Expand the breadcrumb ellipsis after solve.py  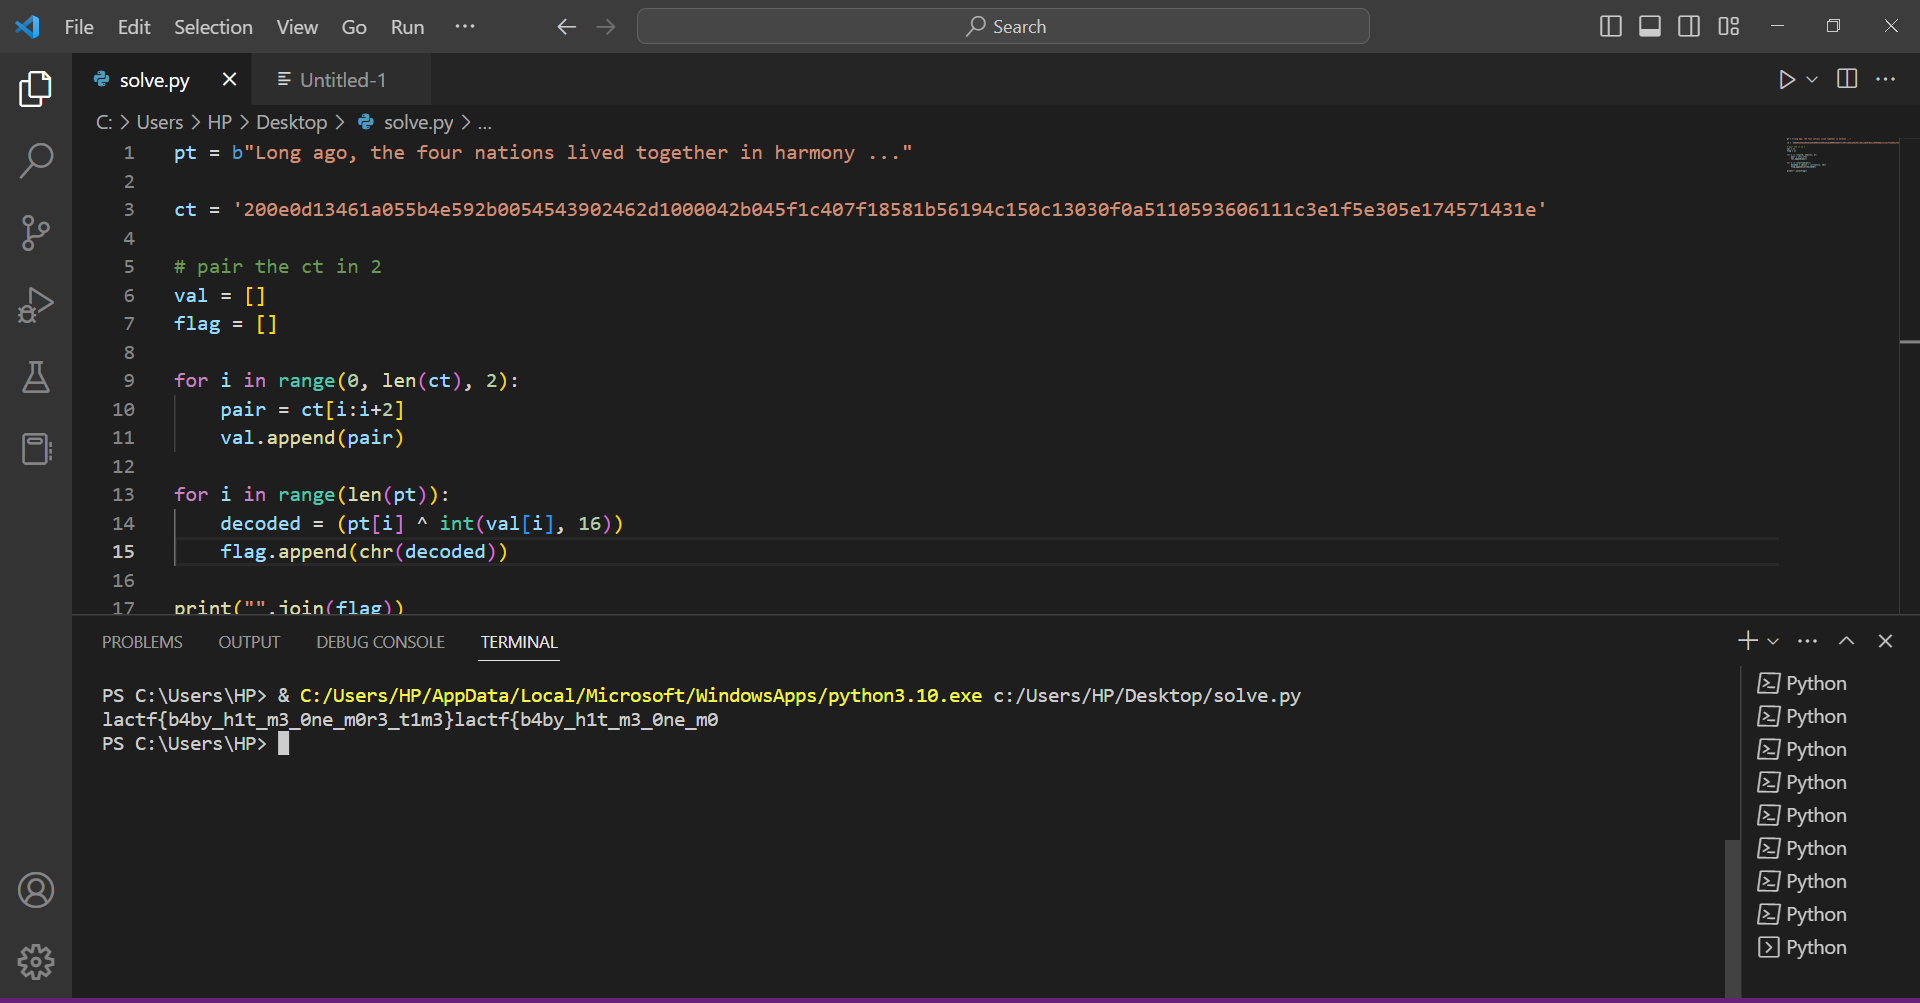pos(485,123)
